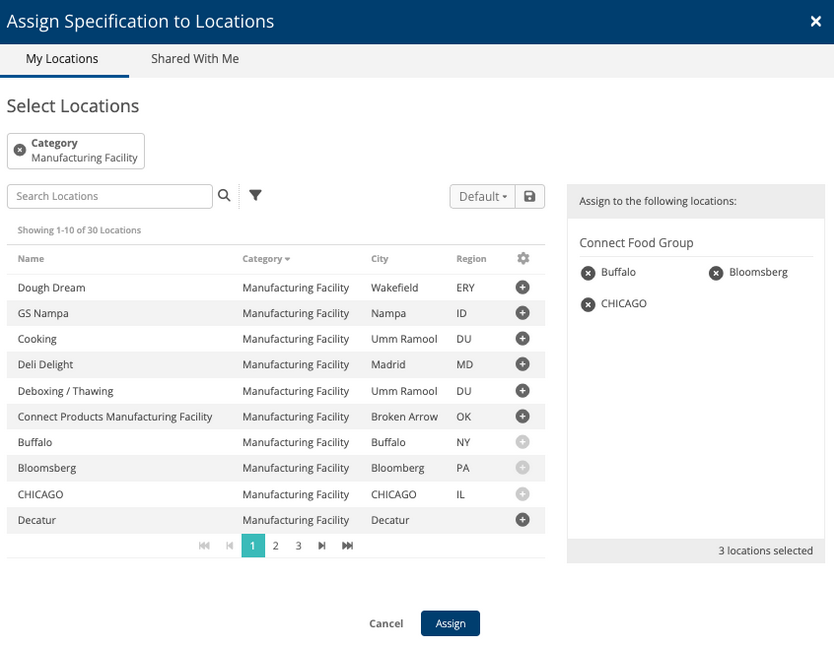Add Dough Dream location with plus icon

522,288
